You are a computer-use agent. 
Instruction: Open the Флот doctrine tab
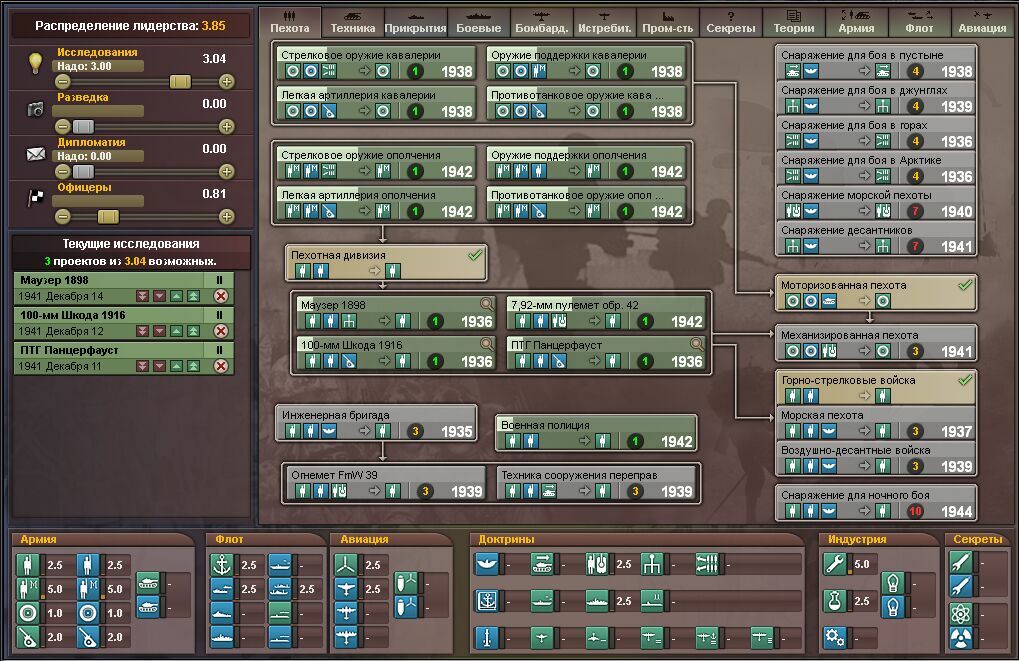tap(919, 22)
